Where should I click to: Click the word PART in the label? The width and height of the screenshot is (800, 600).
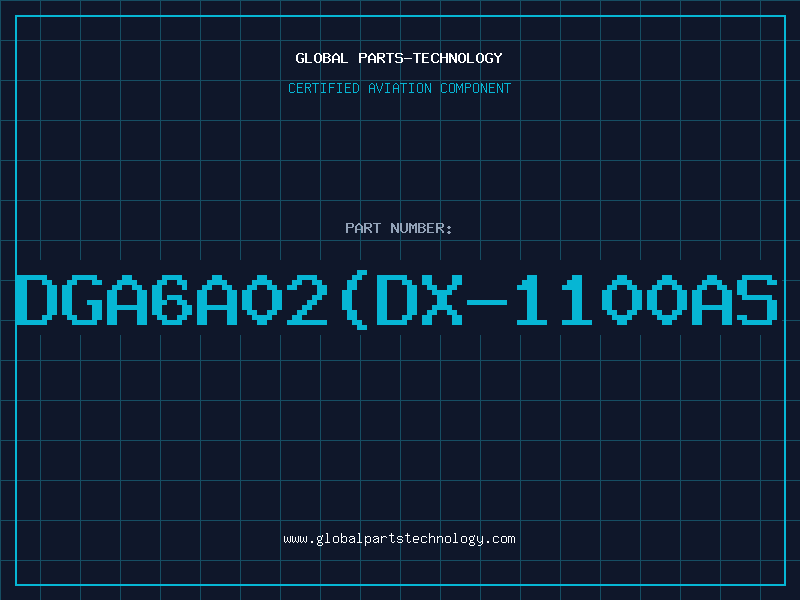363,228
